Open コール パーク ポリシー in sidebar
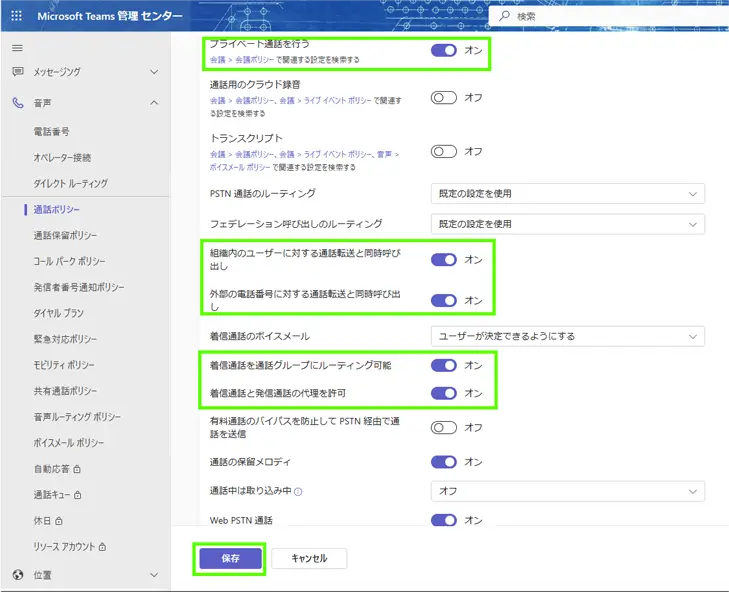Screen dimensions: 729x592 69,261
